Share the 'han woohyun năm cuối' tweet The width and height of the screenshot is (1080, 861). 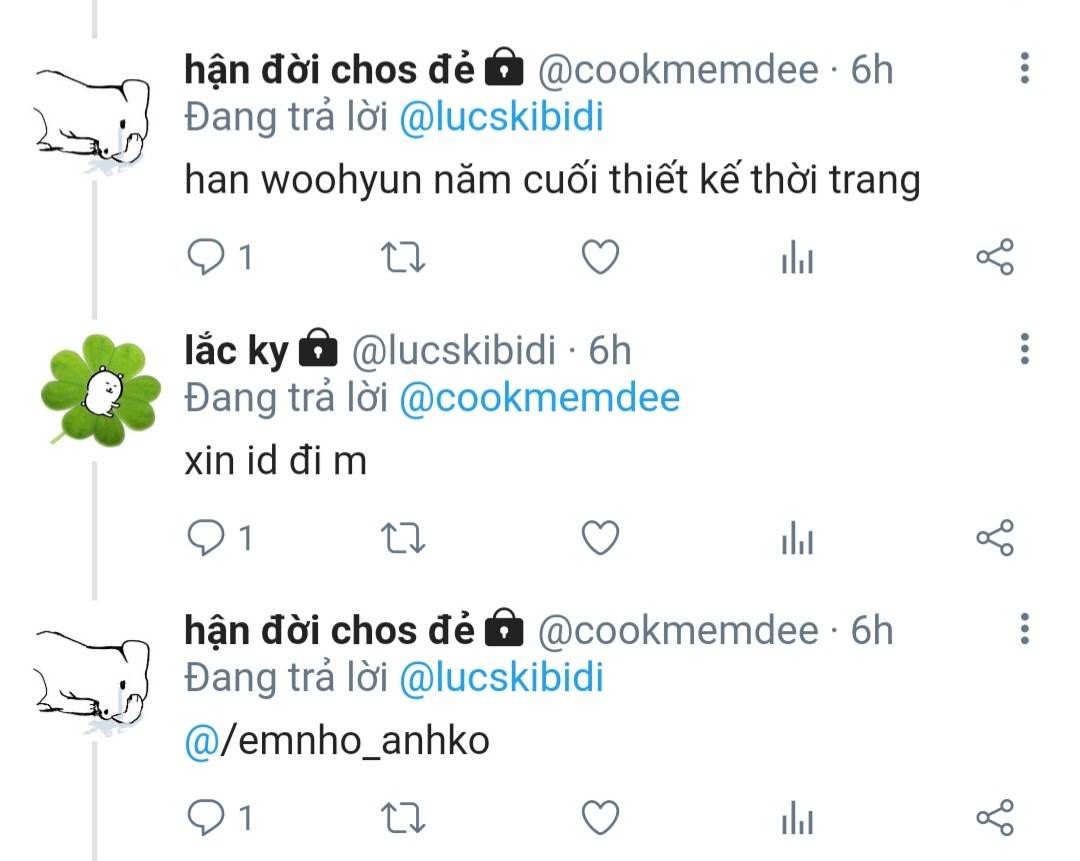(995, 257)
